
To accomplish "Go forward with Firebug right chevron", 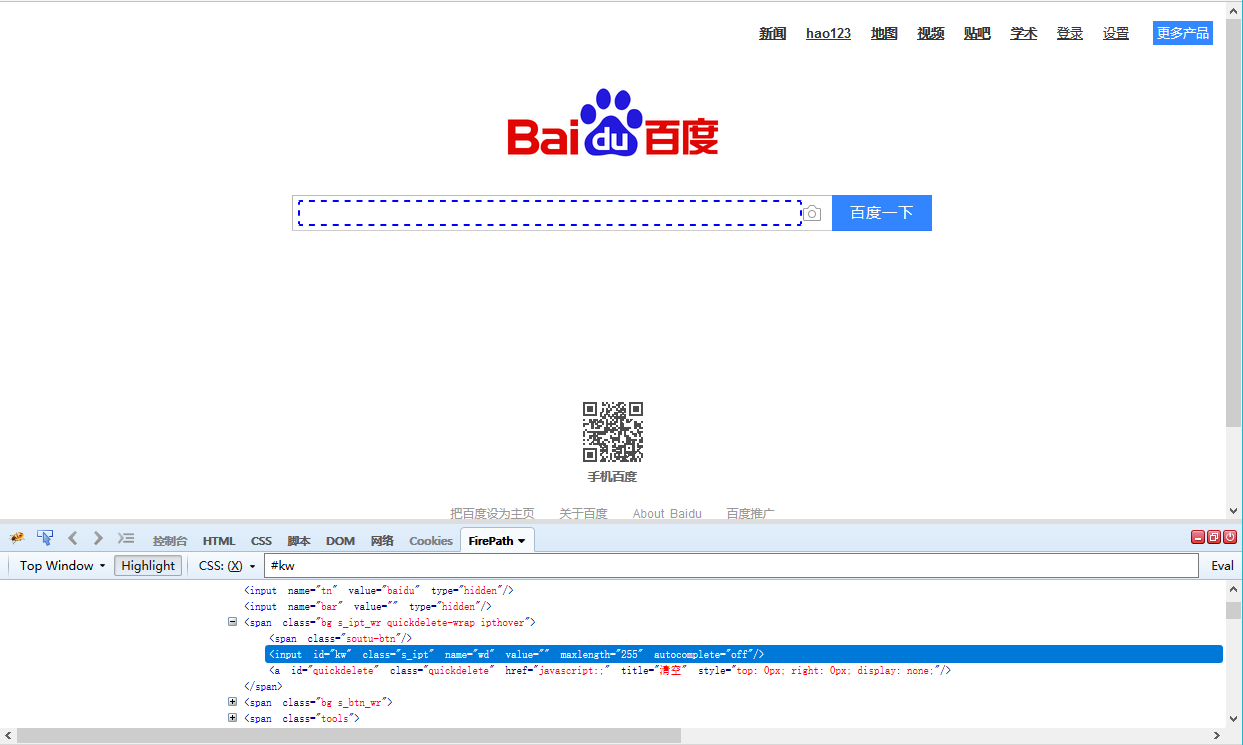I will pos(98,538).
